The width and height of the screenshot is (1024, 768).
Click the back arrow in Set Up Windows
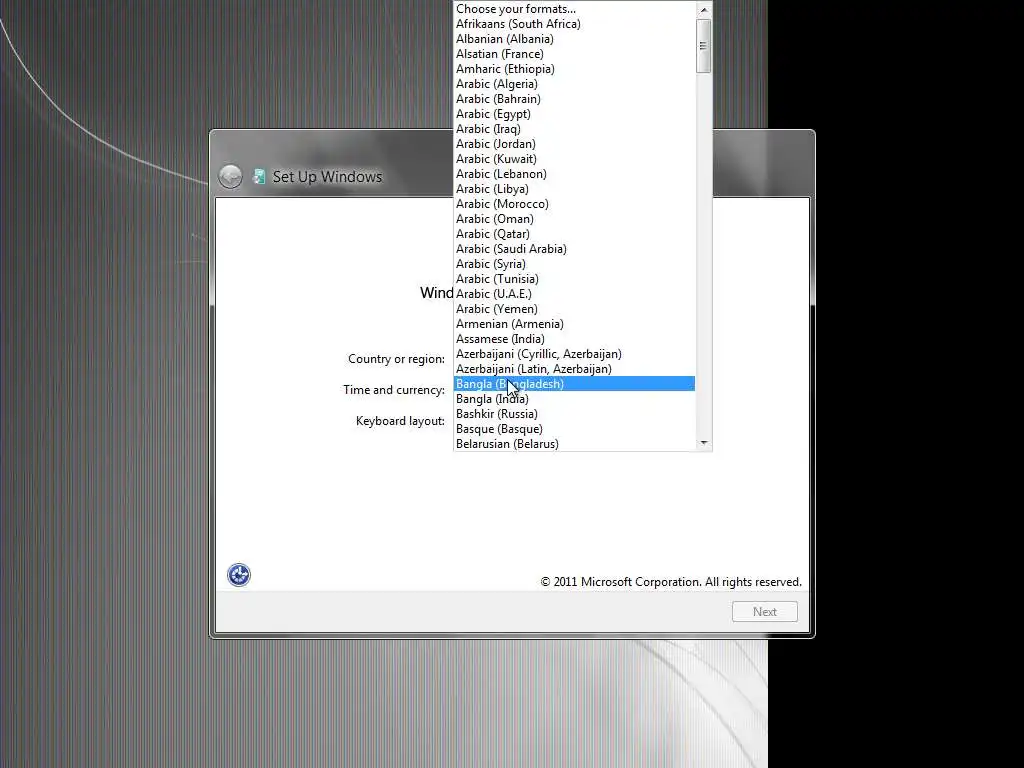click(x=230, y=176)
